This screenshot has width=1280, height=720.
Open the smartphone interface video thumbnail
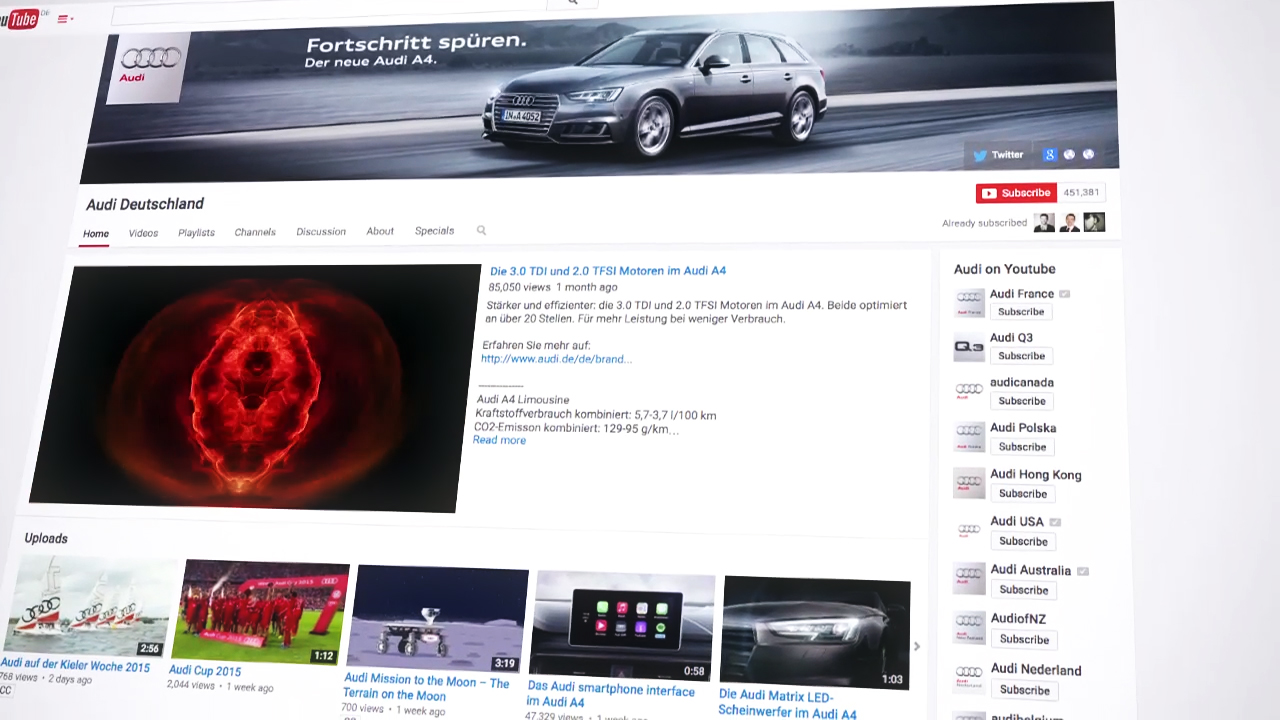622,626
